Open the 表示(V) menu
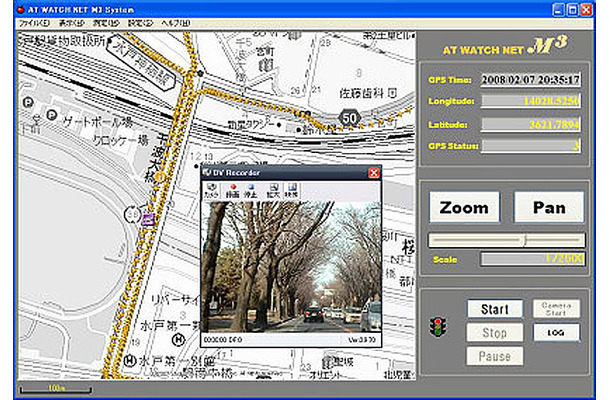 [x=71, y=24]
